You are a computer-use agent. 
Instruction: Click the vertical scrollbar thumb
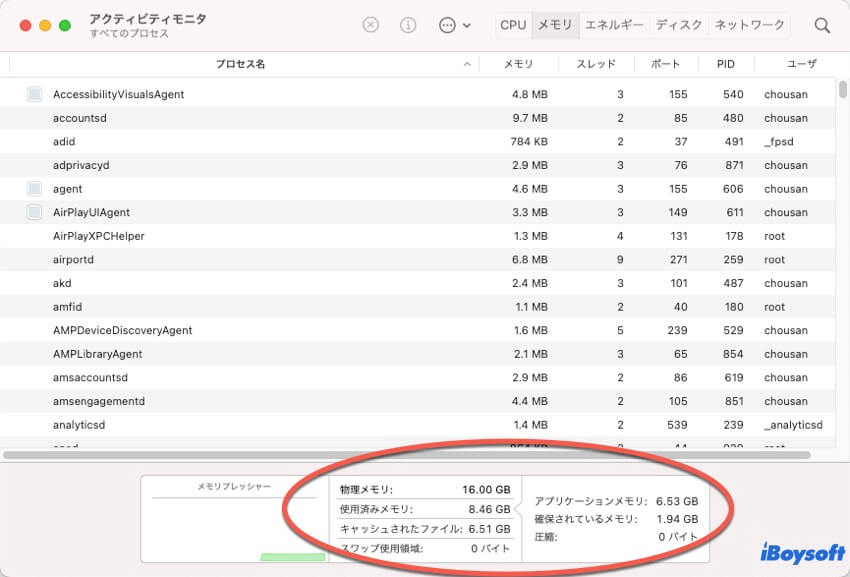[842, 89]
